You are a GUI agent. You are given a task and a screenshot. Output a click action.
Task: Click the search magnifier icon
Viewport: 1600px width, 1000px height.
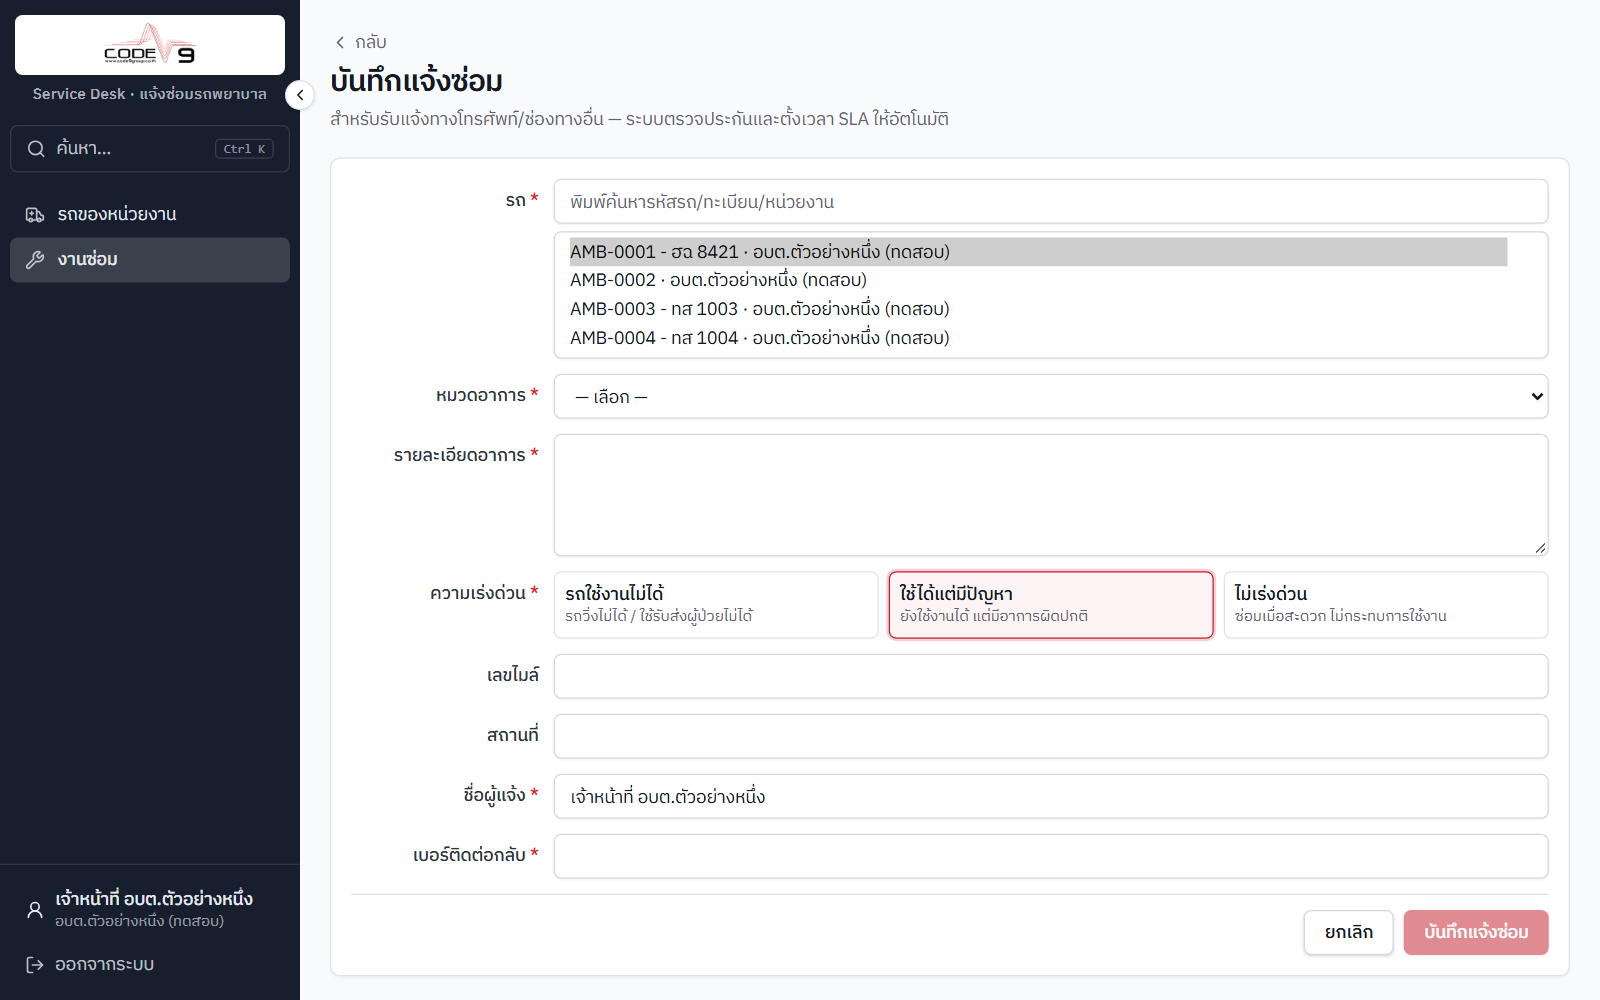pyautogui.click(x=36, y=149)
